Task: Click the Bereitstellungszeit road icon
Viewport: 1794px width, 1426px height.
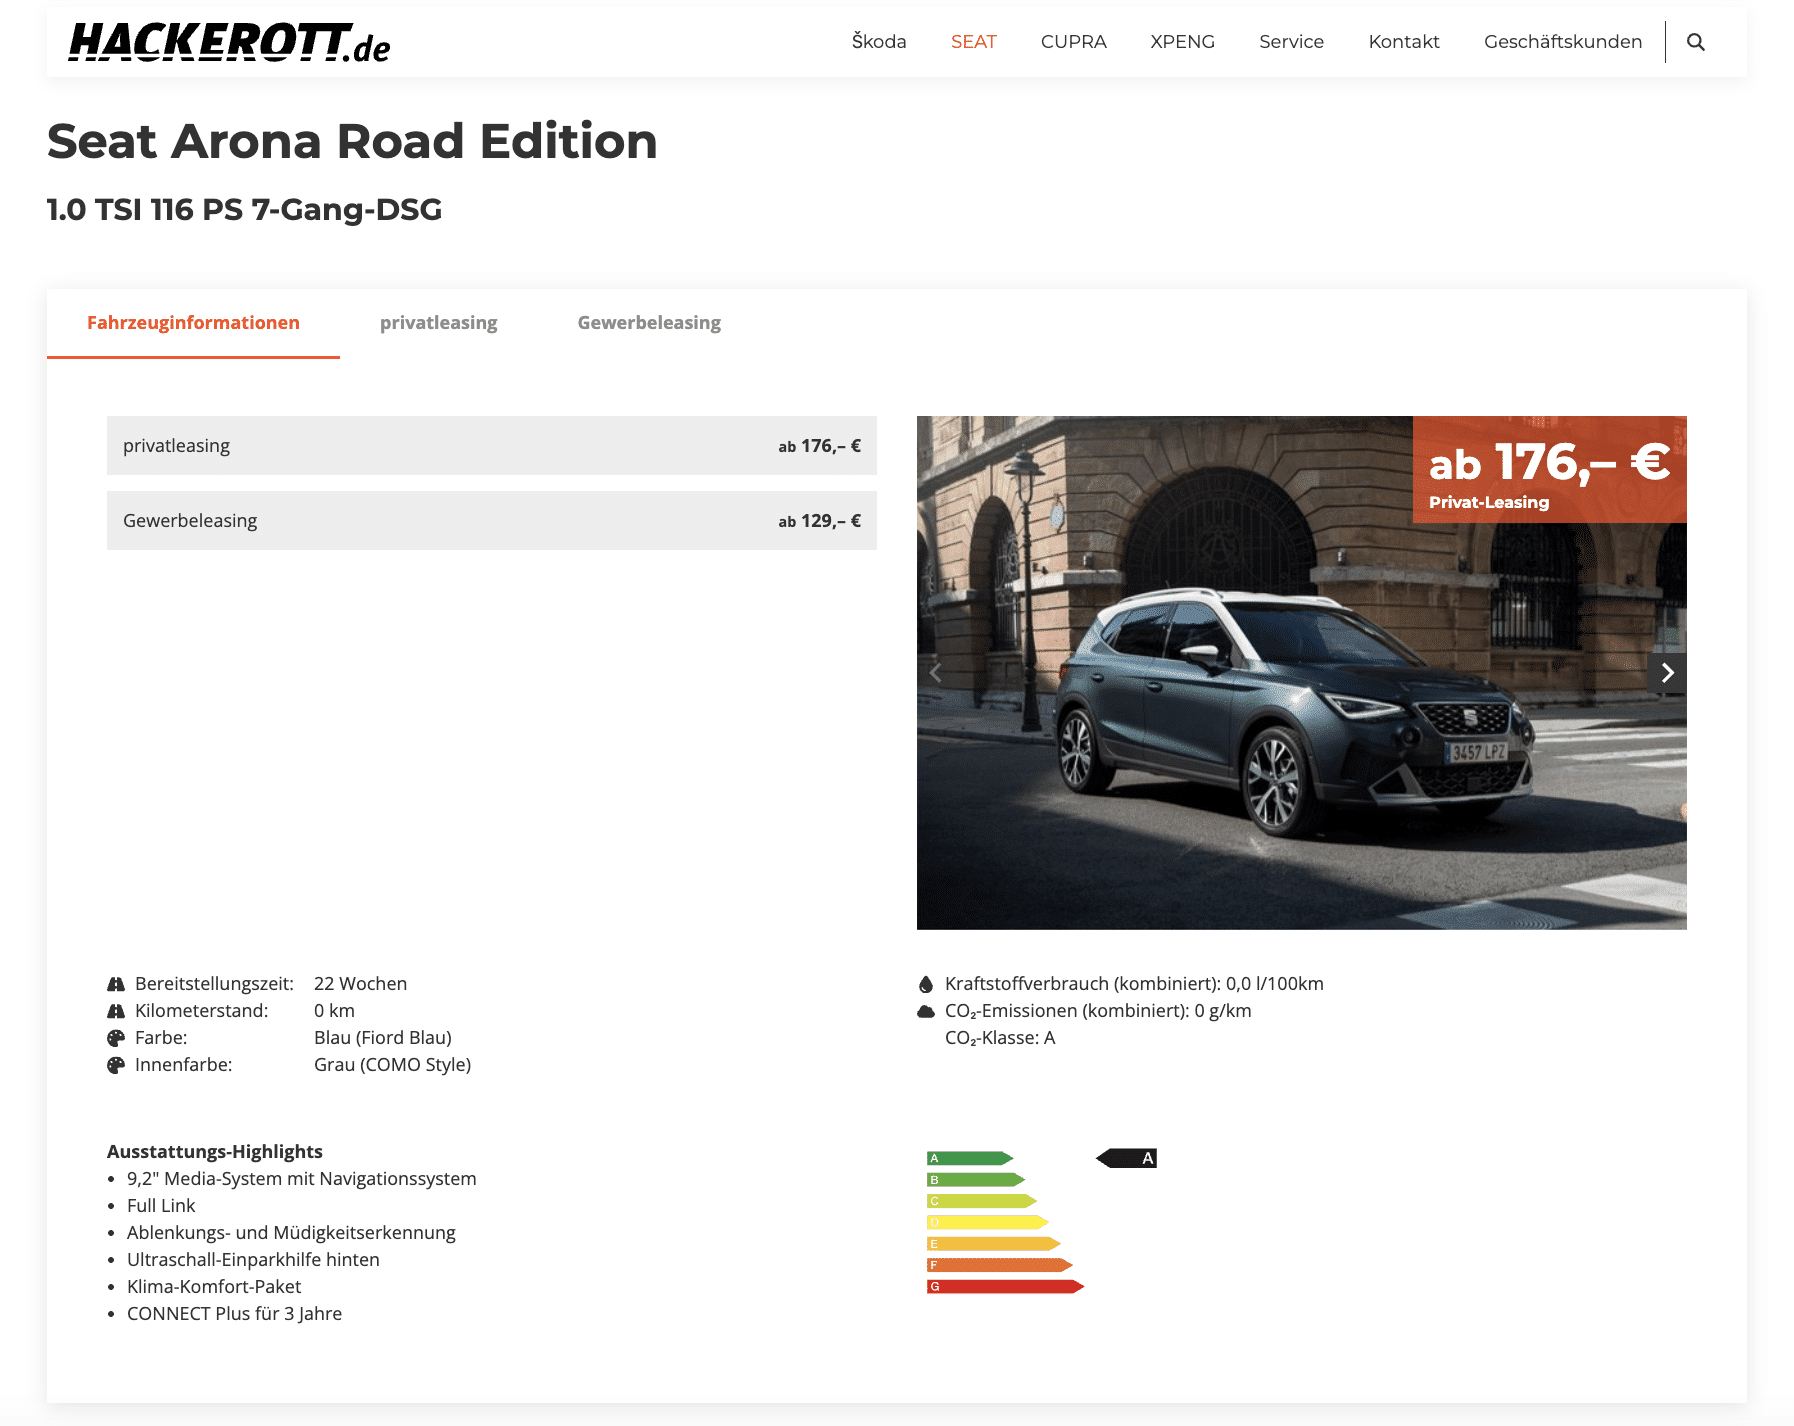Action: [116, 984]
